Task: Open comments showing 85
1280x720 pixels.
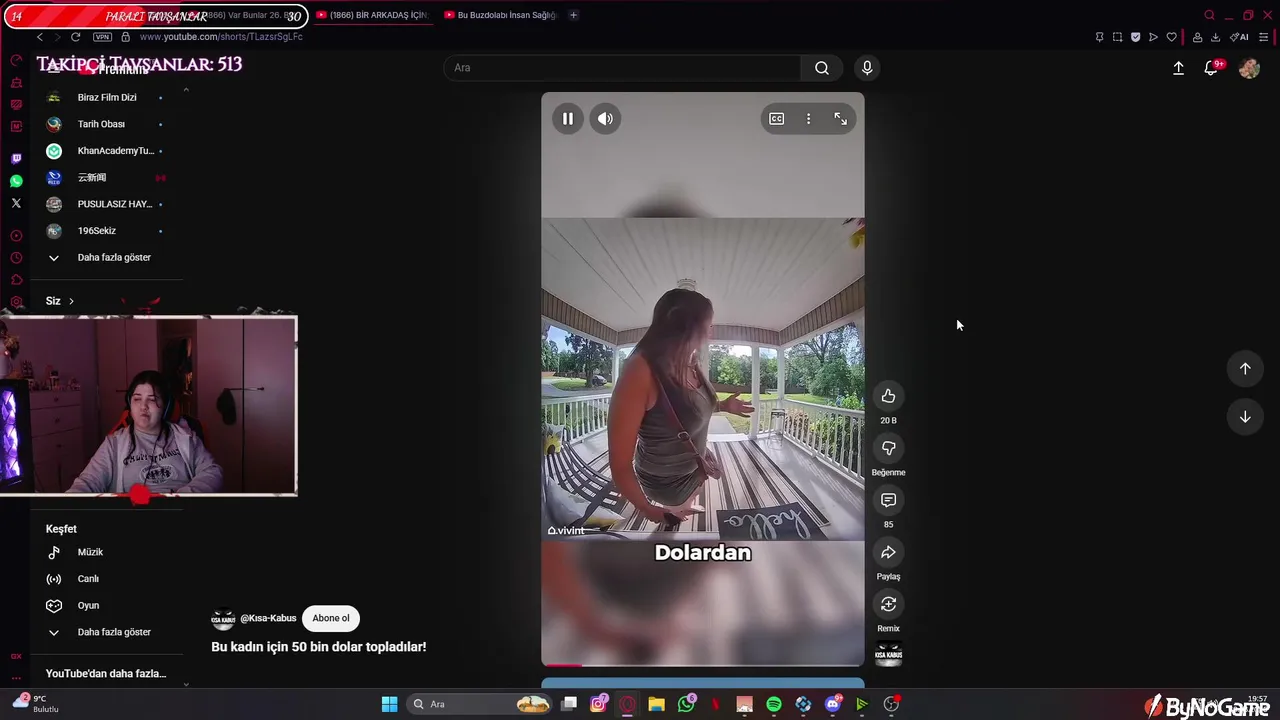Action: 888,500
